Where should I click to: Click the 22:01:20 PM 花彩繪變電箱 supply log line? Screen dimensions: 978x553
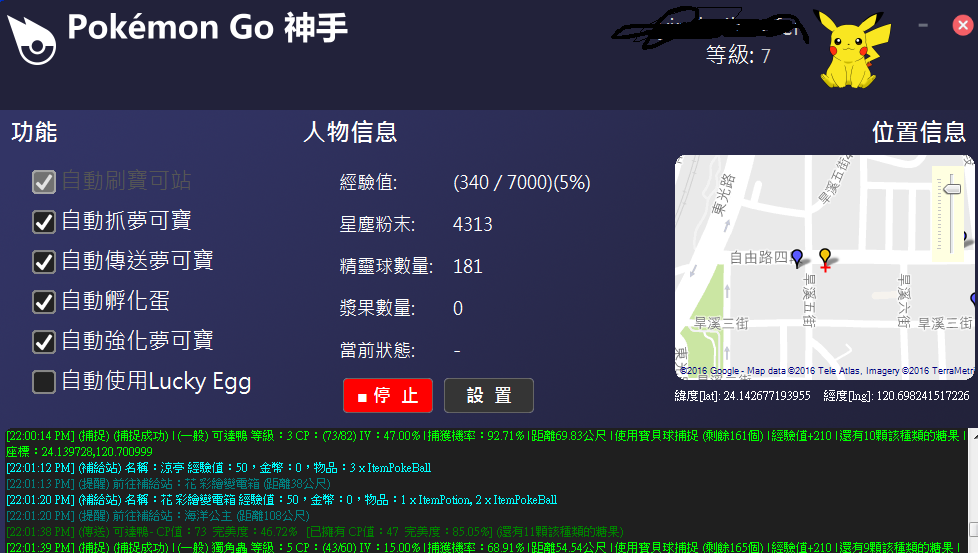(x=281, y=500)
